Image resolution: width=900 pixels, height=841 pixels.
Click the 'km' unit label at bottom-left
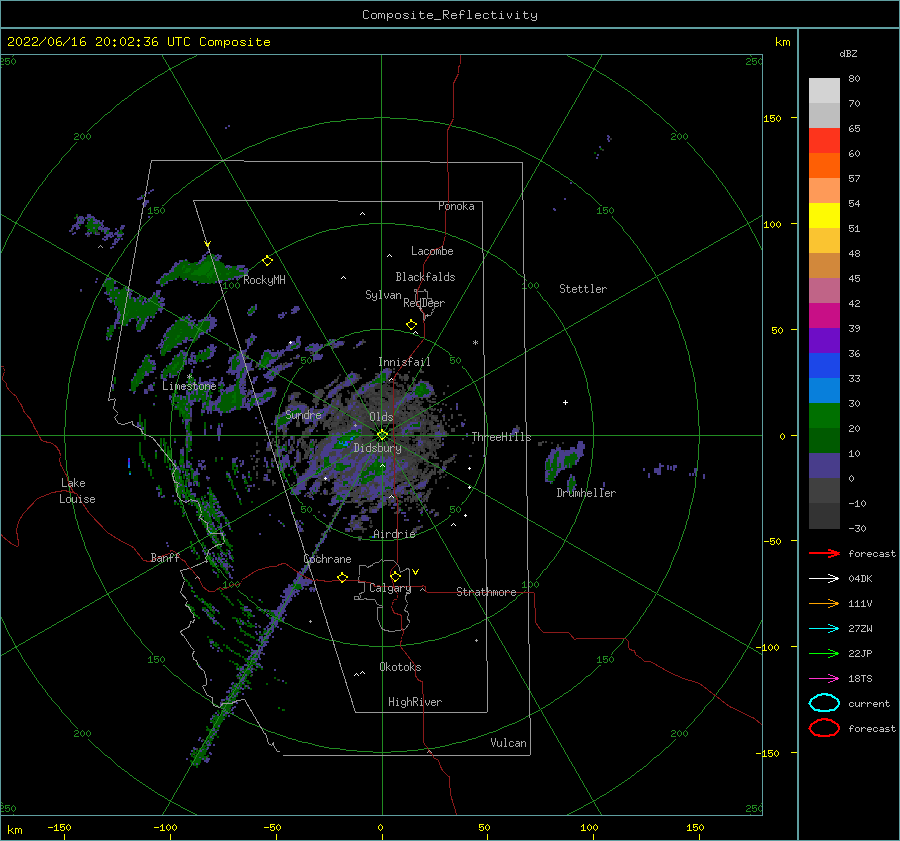pos(14,830)
